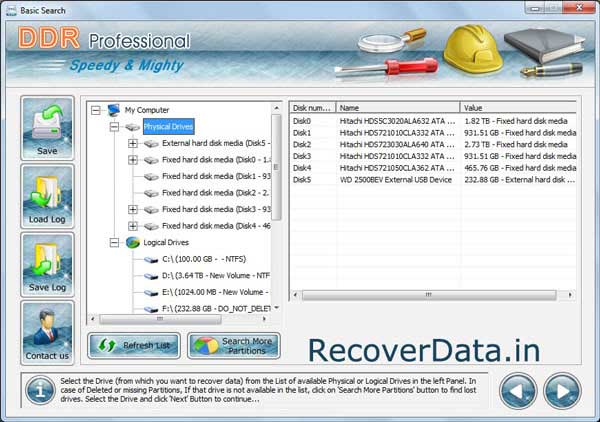Click Search More Partitions button

coord(234,346)
